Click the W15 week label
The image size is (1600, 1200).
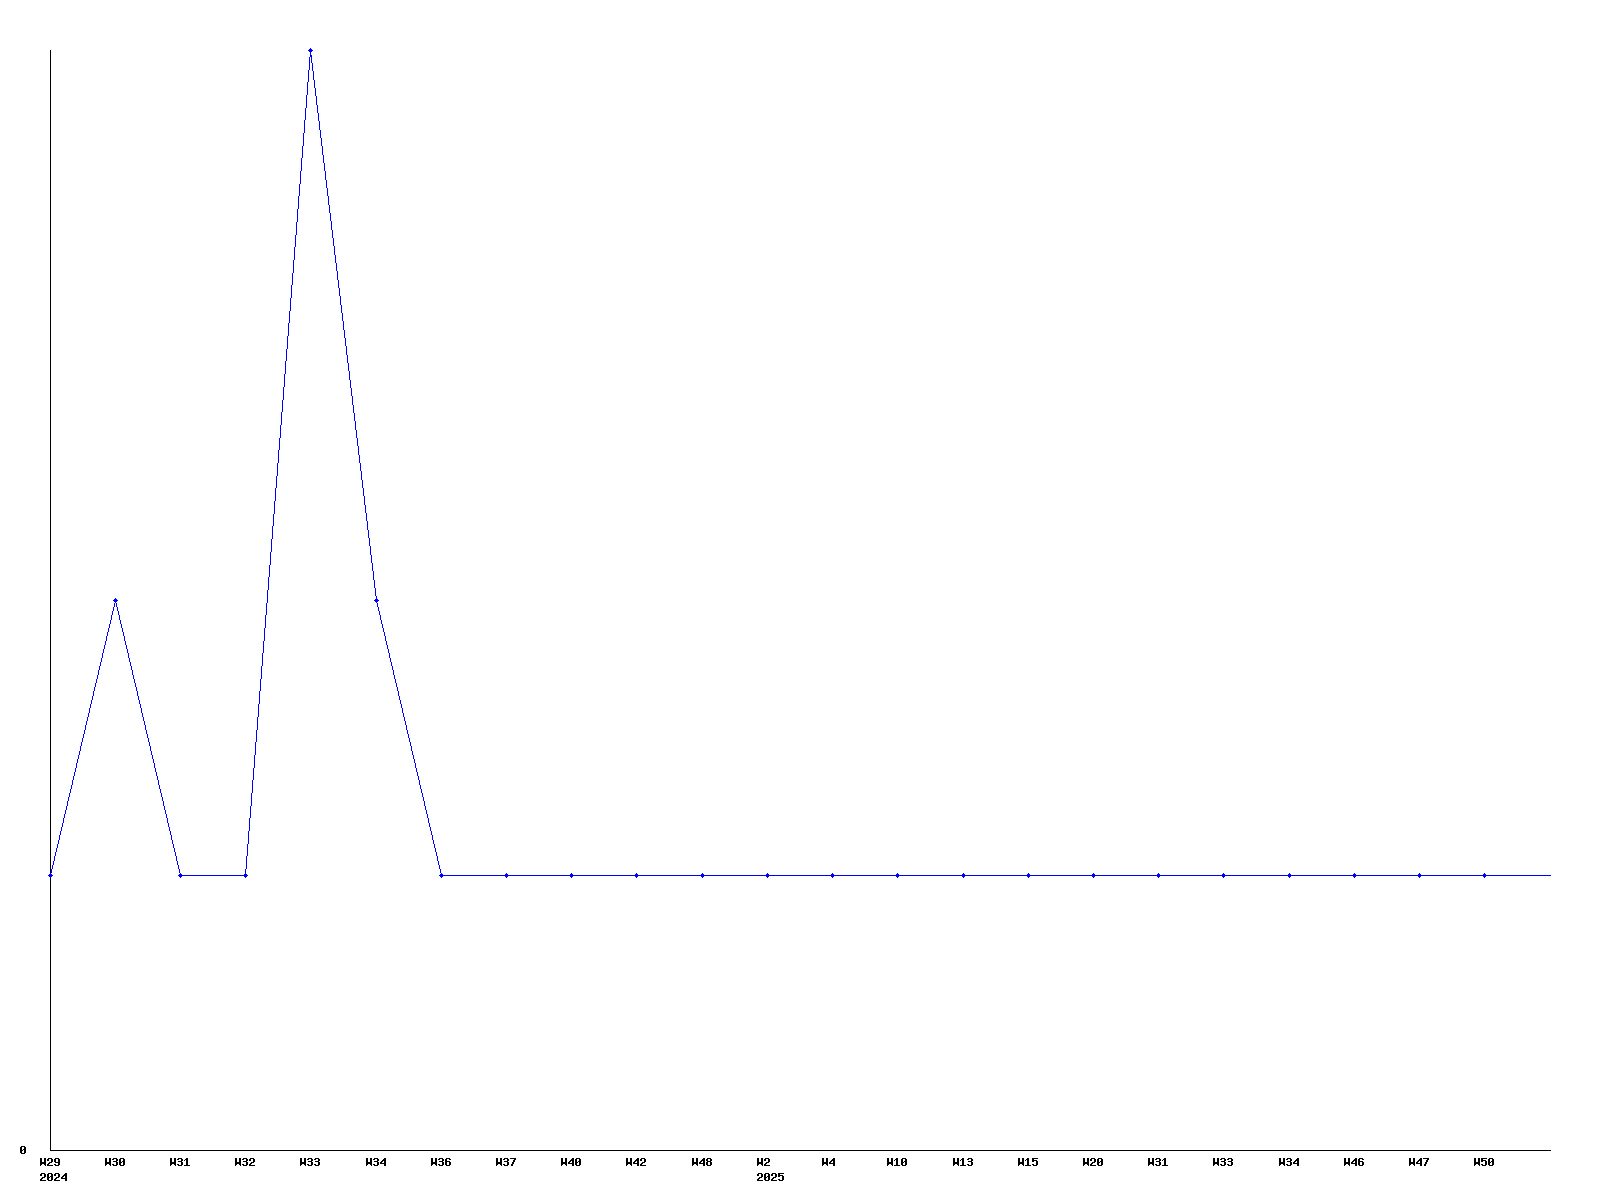click(1028, 1162)
